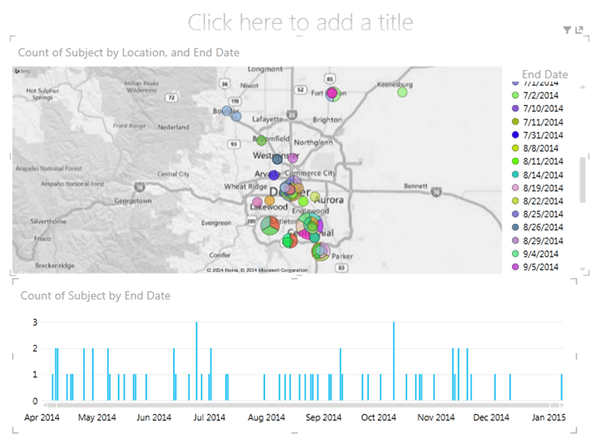
Task: Click the 'Count of Subject by End Date' chart title
Action: 95,296
